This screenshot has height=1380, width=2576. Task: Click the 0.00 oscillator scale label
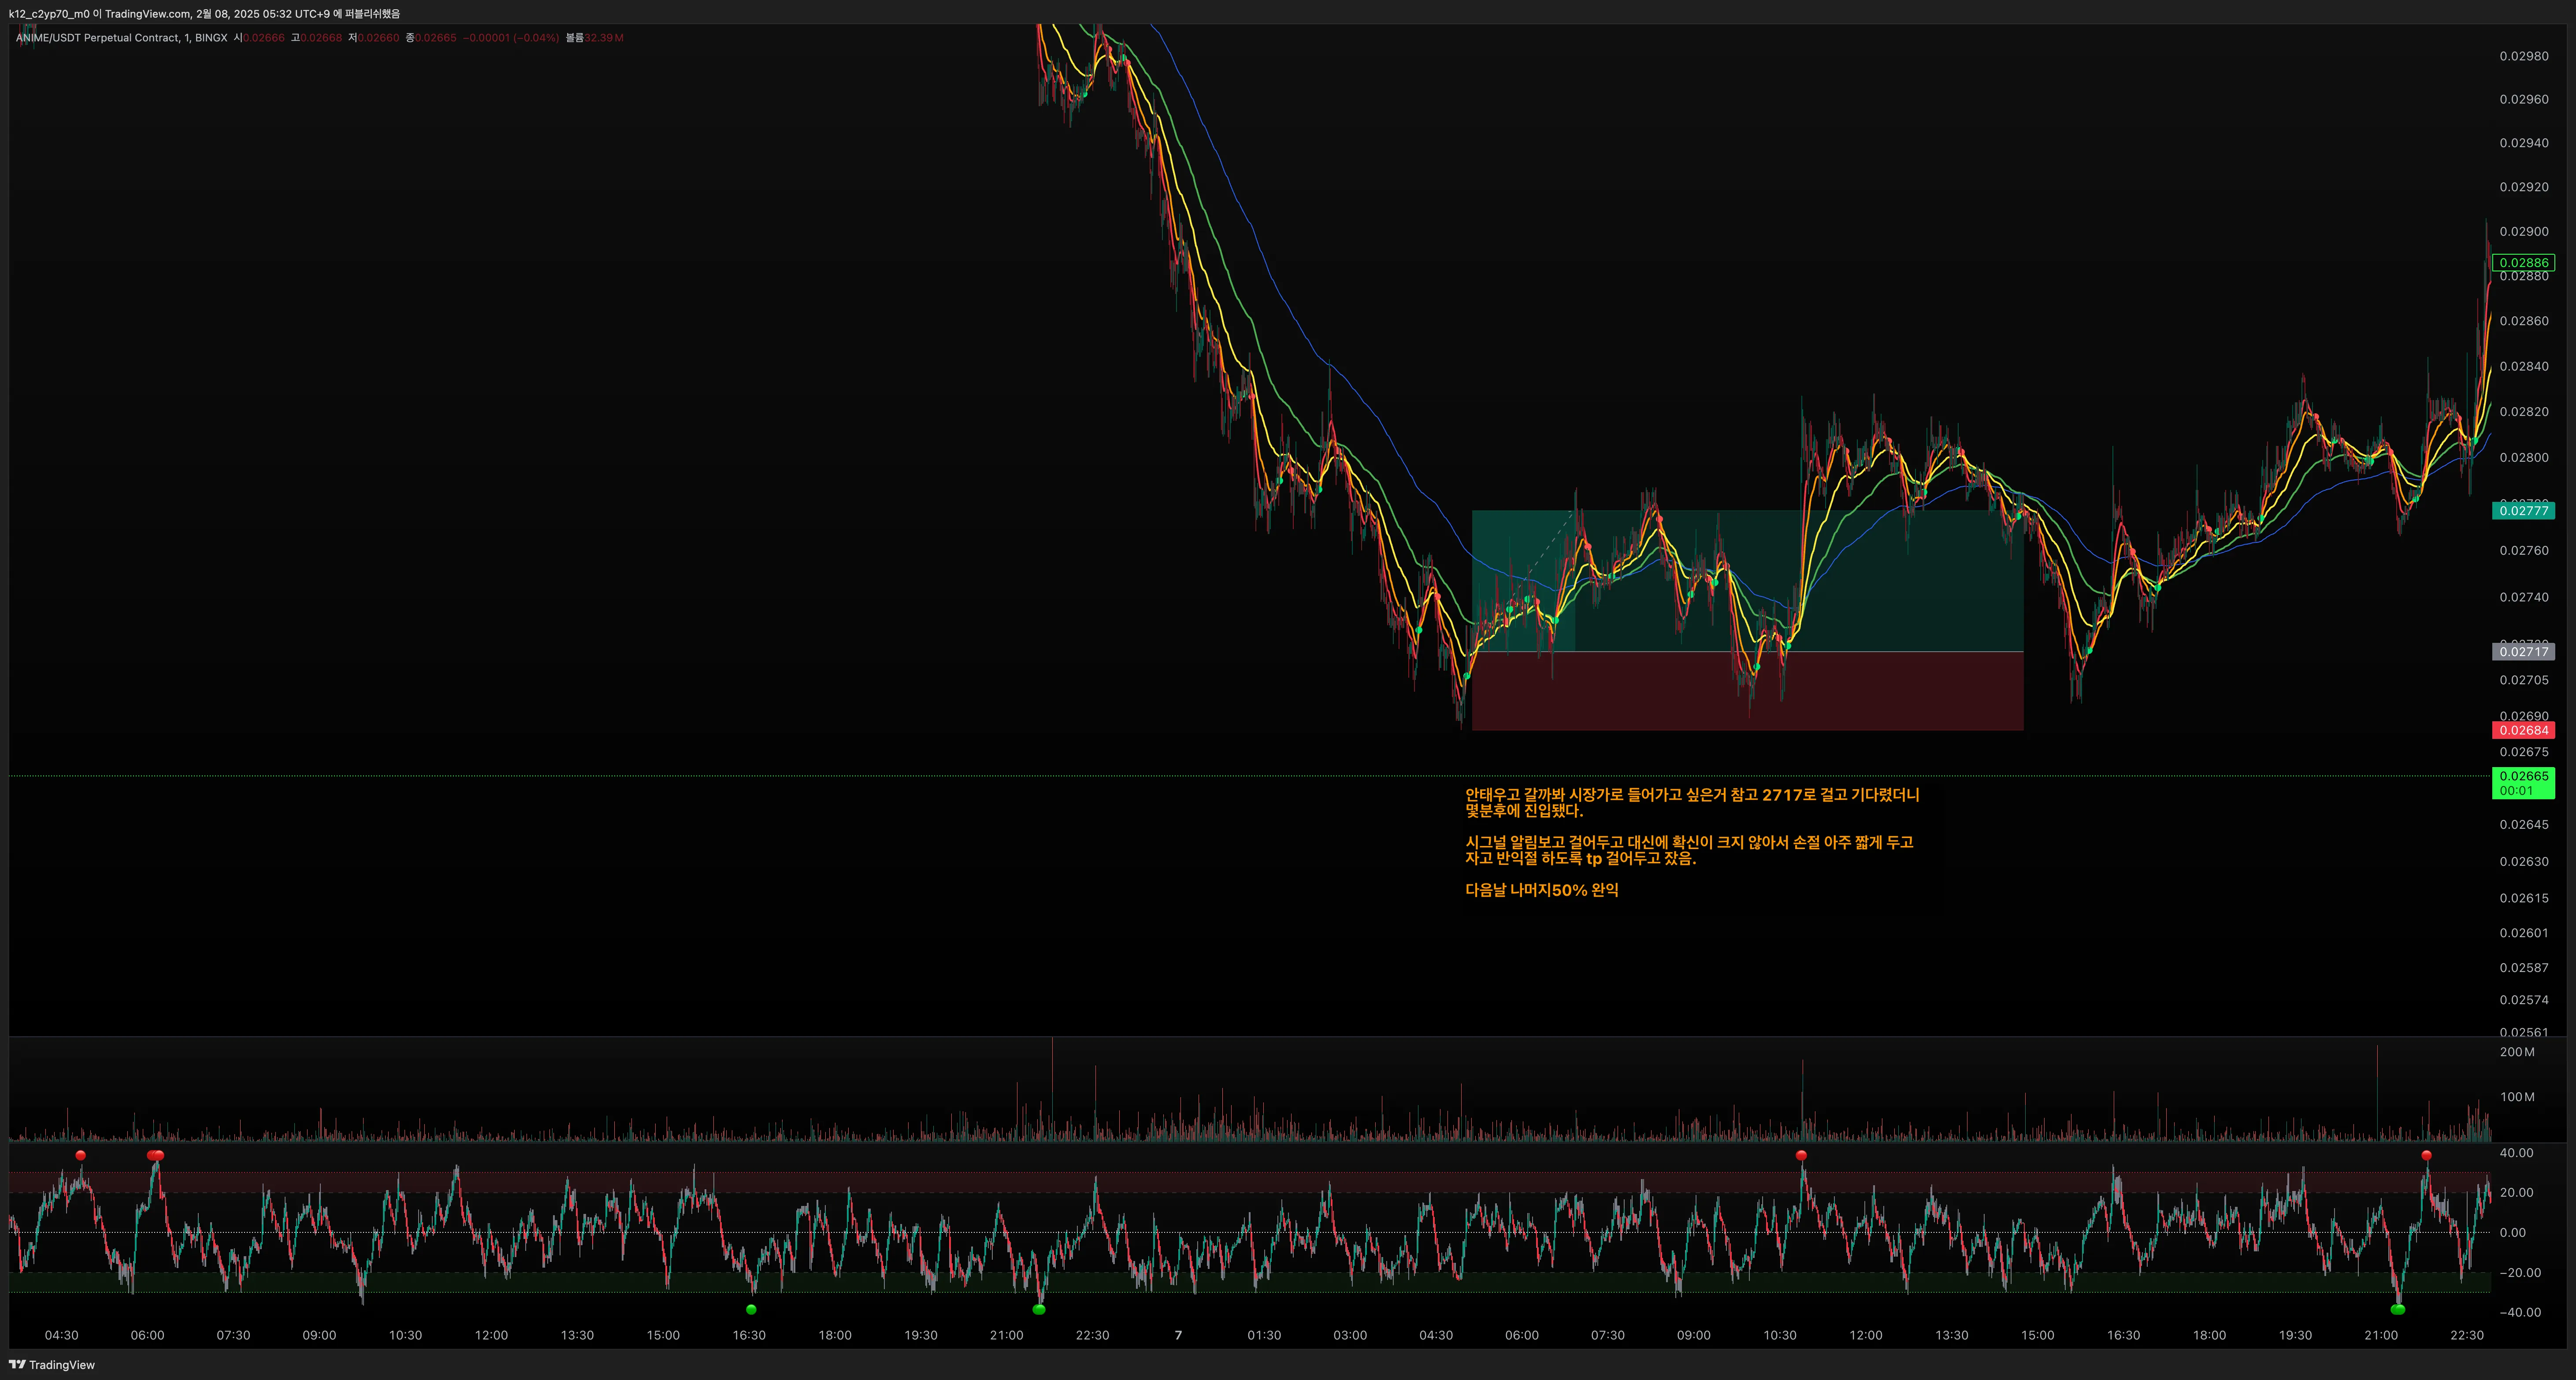(x=2512, y=1233)
